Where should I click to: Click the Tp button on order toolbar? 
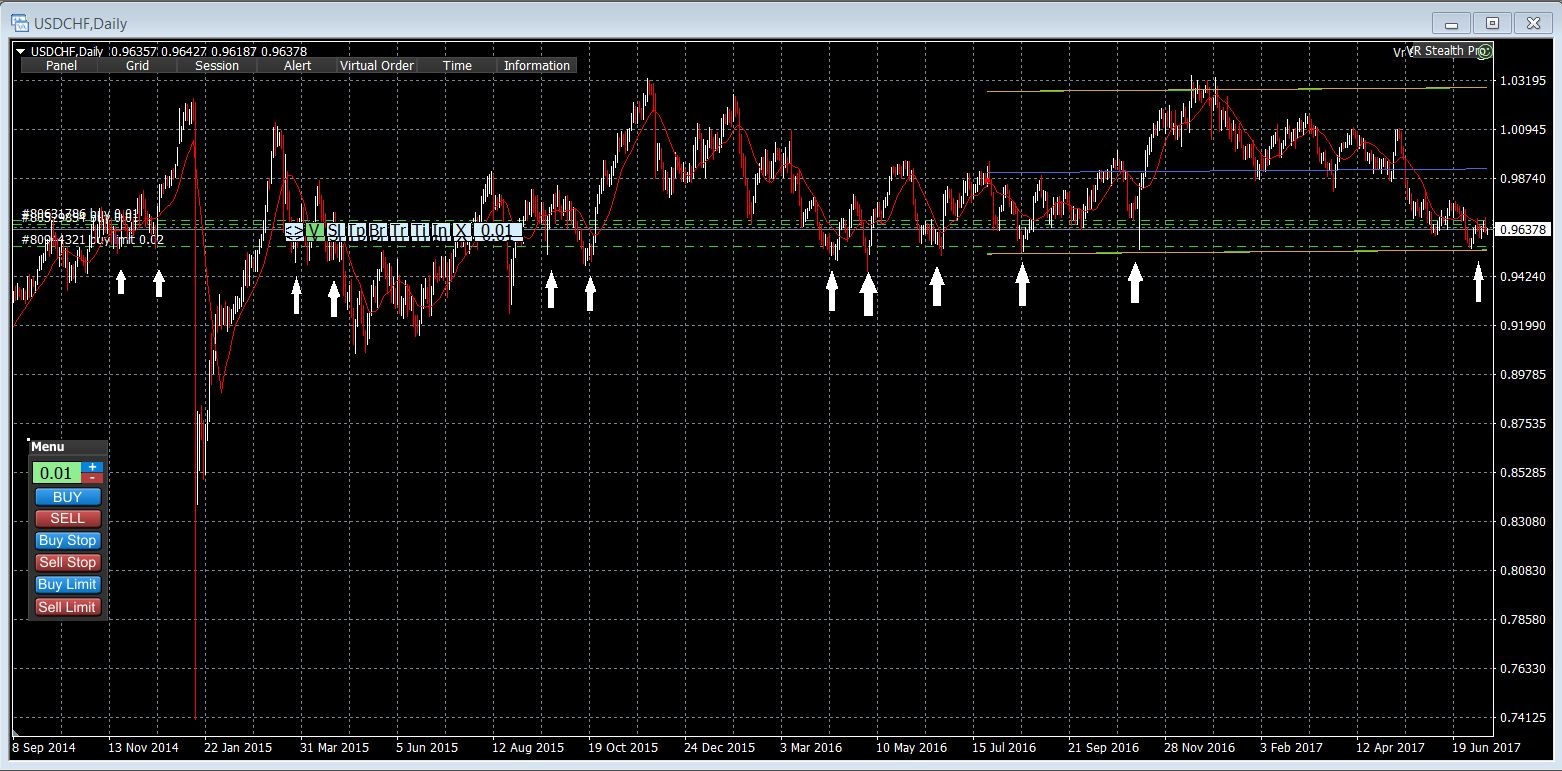[356, 231]
